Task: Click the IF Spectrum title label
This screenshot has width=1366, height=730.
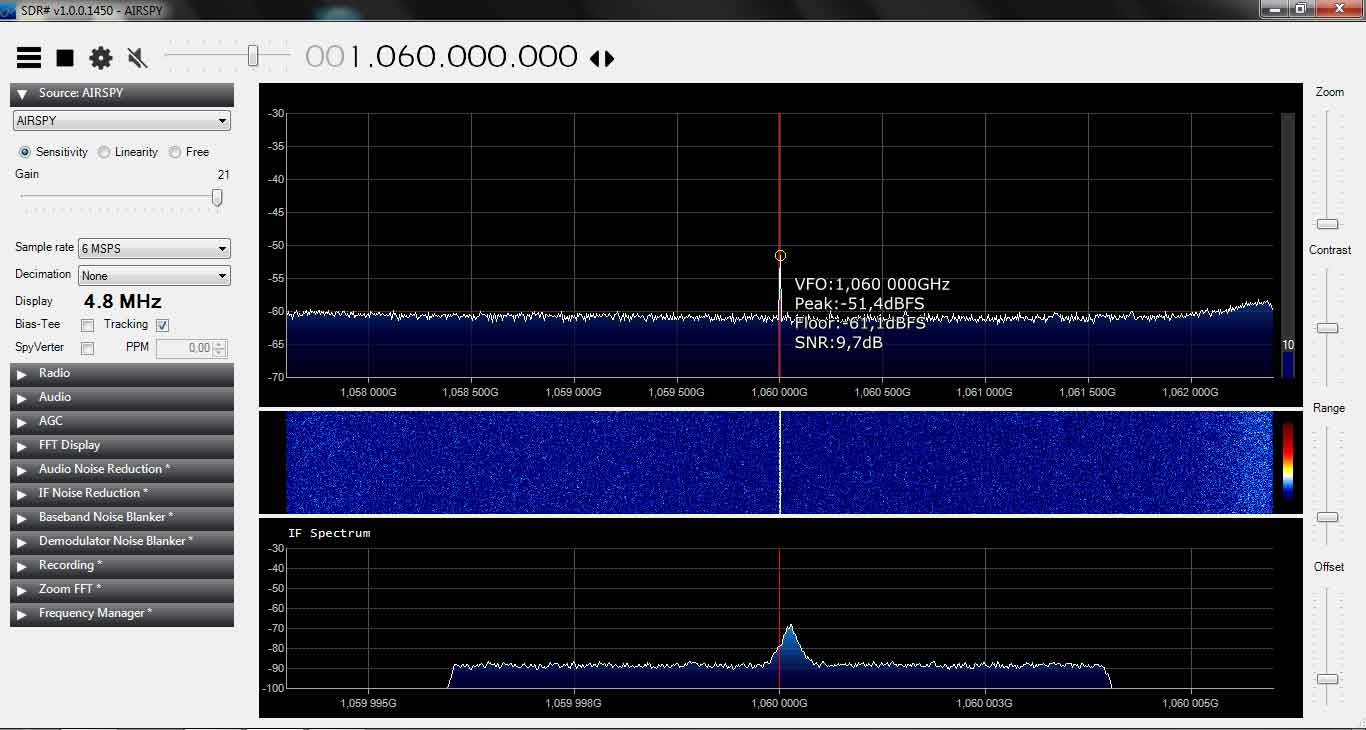Action: coord(329,533)
